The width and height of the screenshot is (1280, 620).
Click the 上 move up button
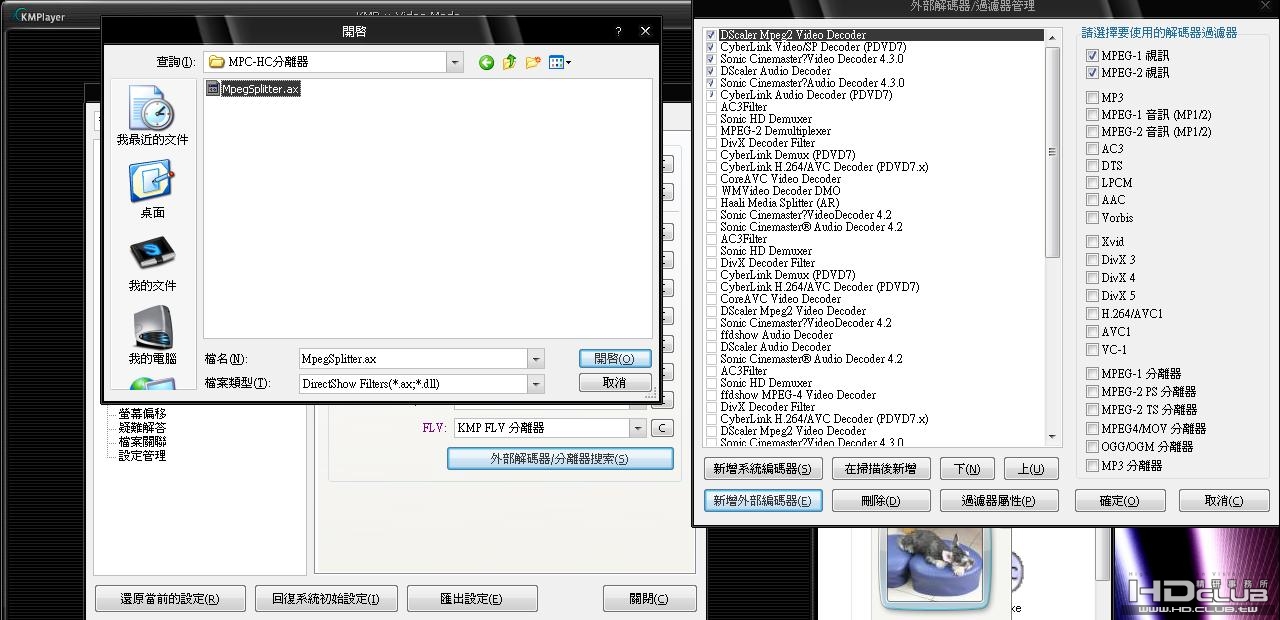(x=1030, y=468)
